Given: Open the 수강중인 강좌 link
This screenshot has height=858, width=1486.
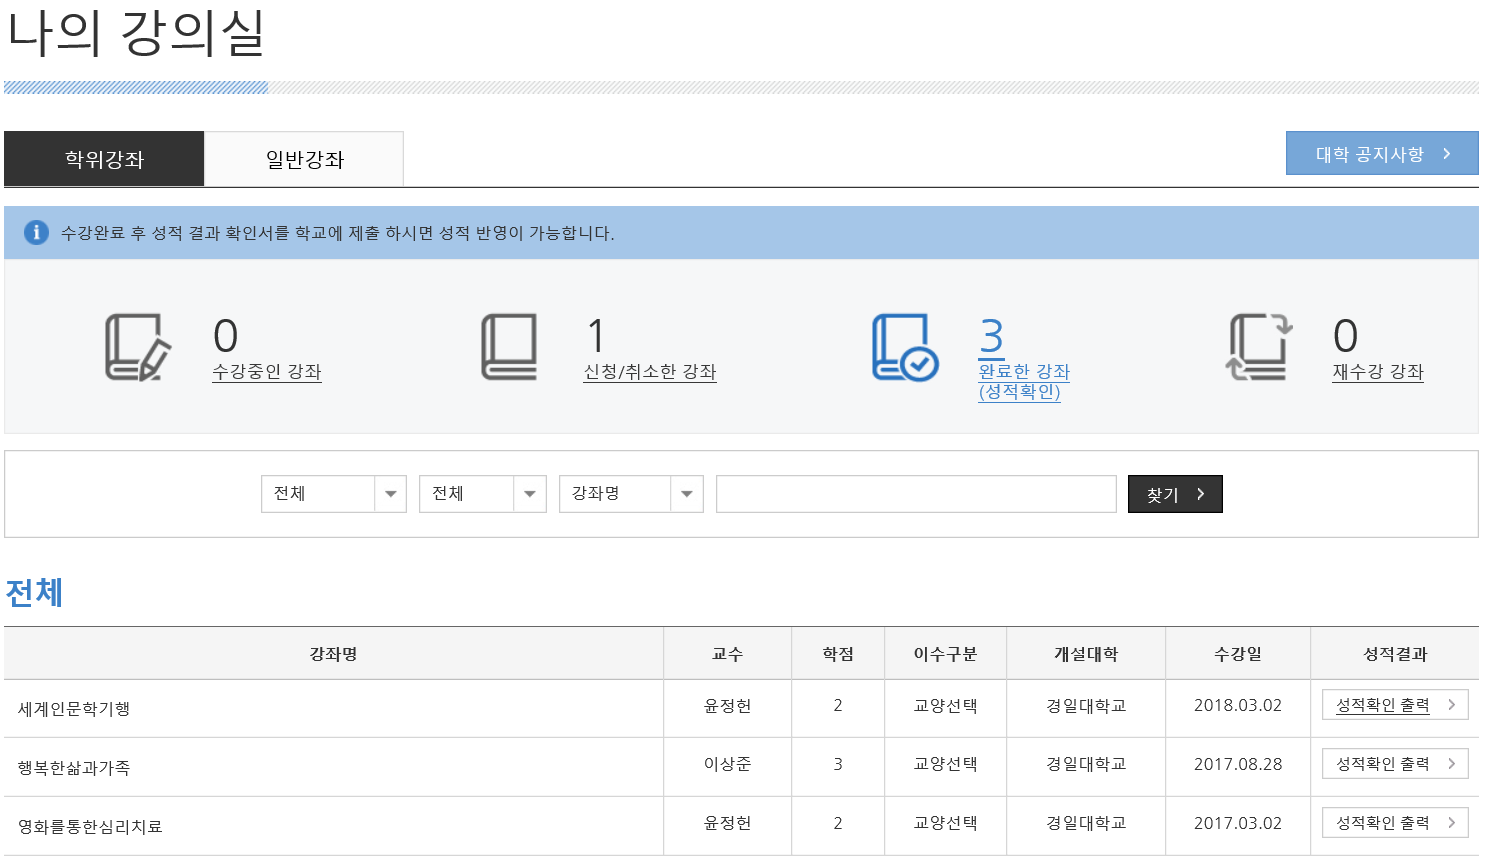Looking at the screenshot, I should (x=267, y=372).
